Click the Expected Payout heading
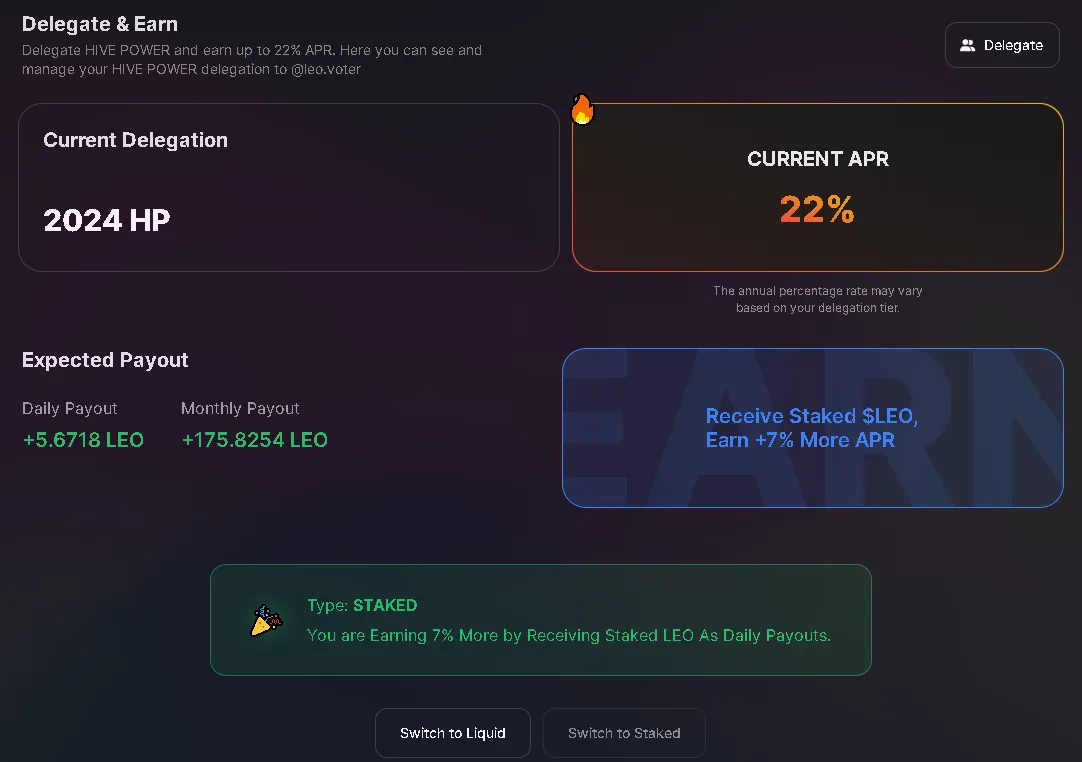 tap(105, 360)
